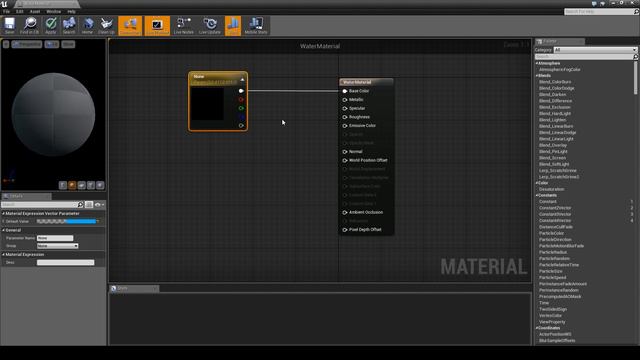Click the node's alpha output pin

(x=241, y=125)
